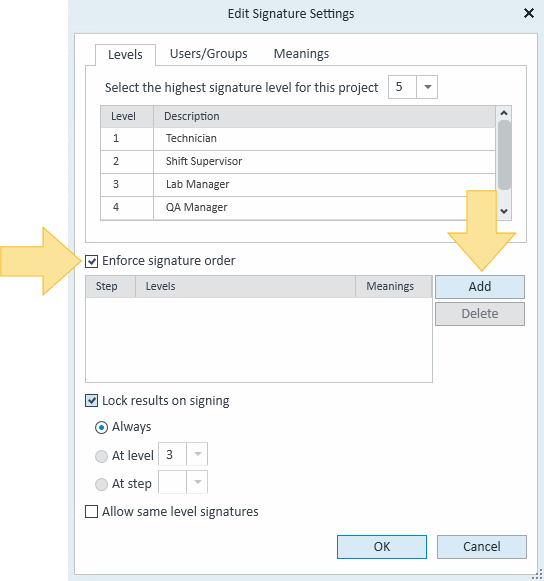Click the Add button for signature steps

point(480,287)
